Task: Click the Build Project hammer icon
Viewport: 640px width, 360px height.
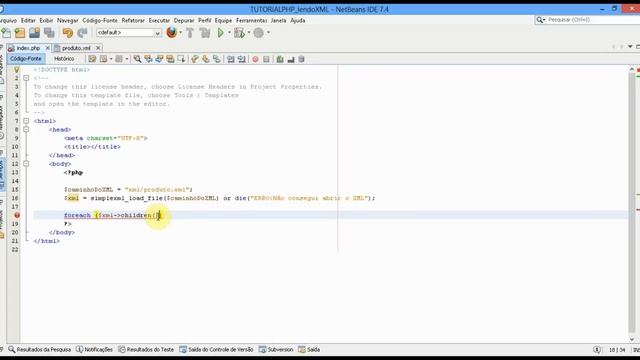Action: (x=190, y=33)
